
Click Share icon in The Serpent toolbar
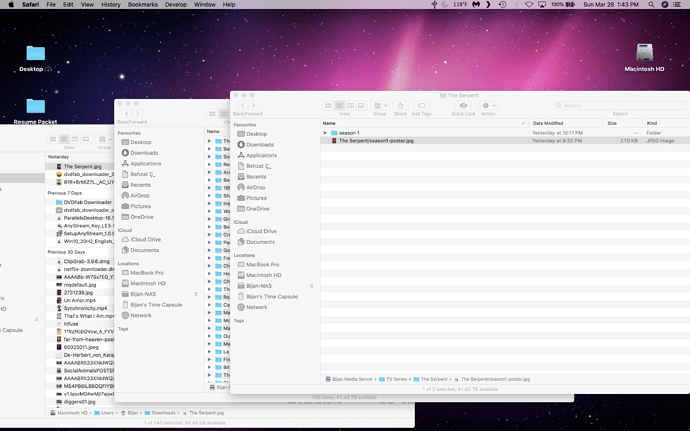click(400, 106)
